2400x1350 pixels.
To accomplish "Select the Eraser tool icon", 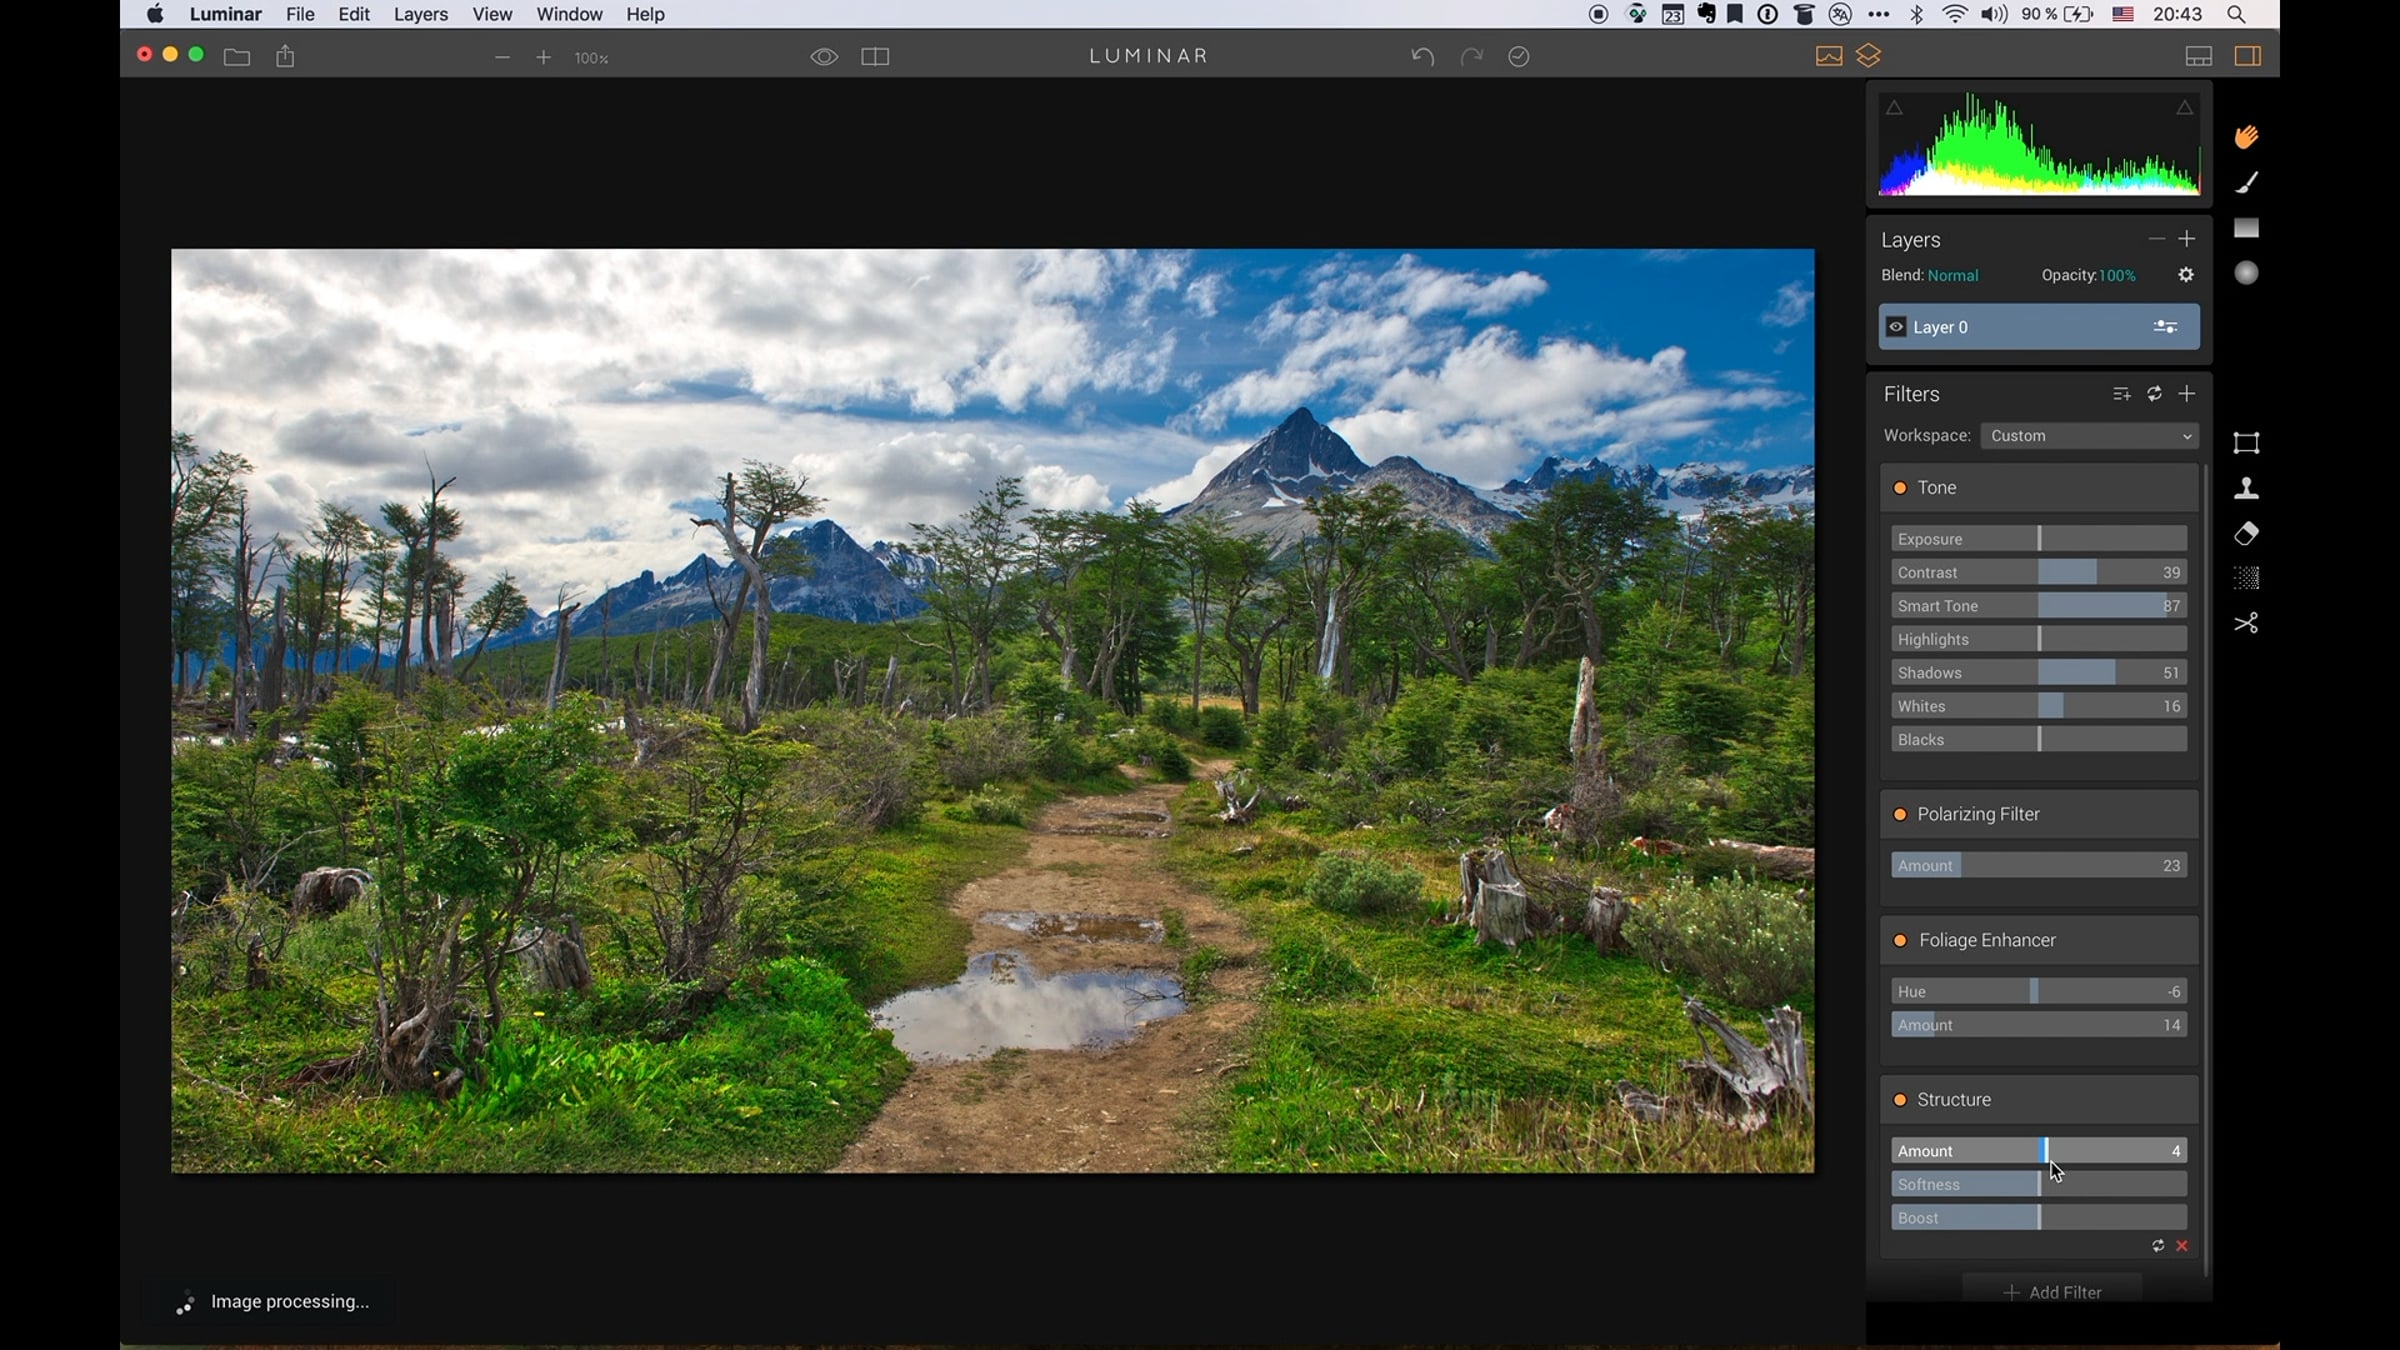I will (x=2246, y=533).
